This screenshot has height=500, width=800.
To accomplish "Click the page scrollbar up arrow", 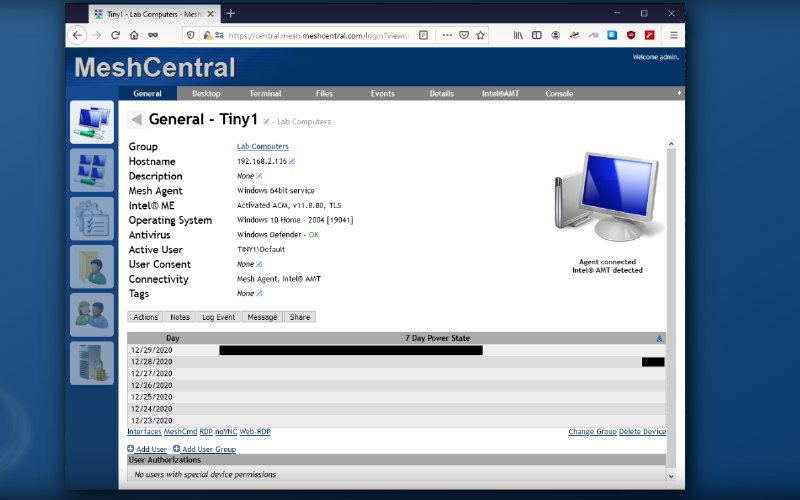I will point(671,144).
